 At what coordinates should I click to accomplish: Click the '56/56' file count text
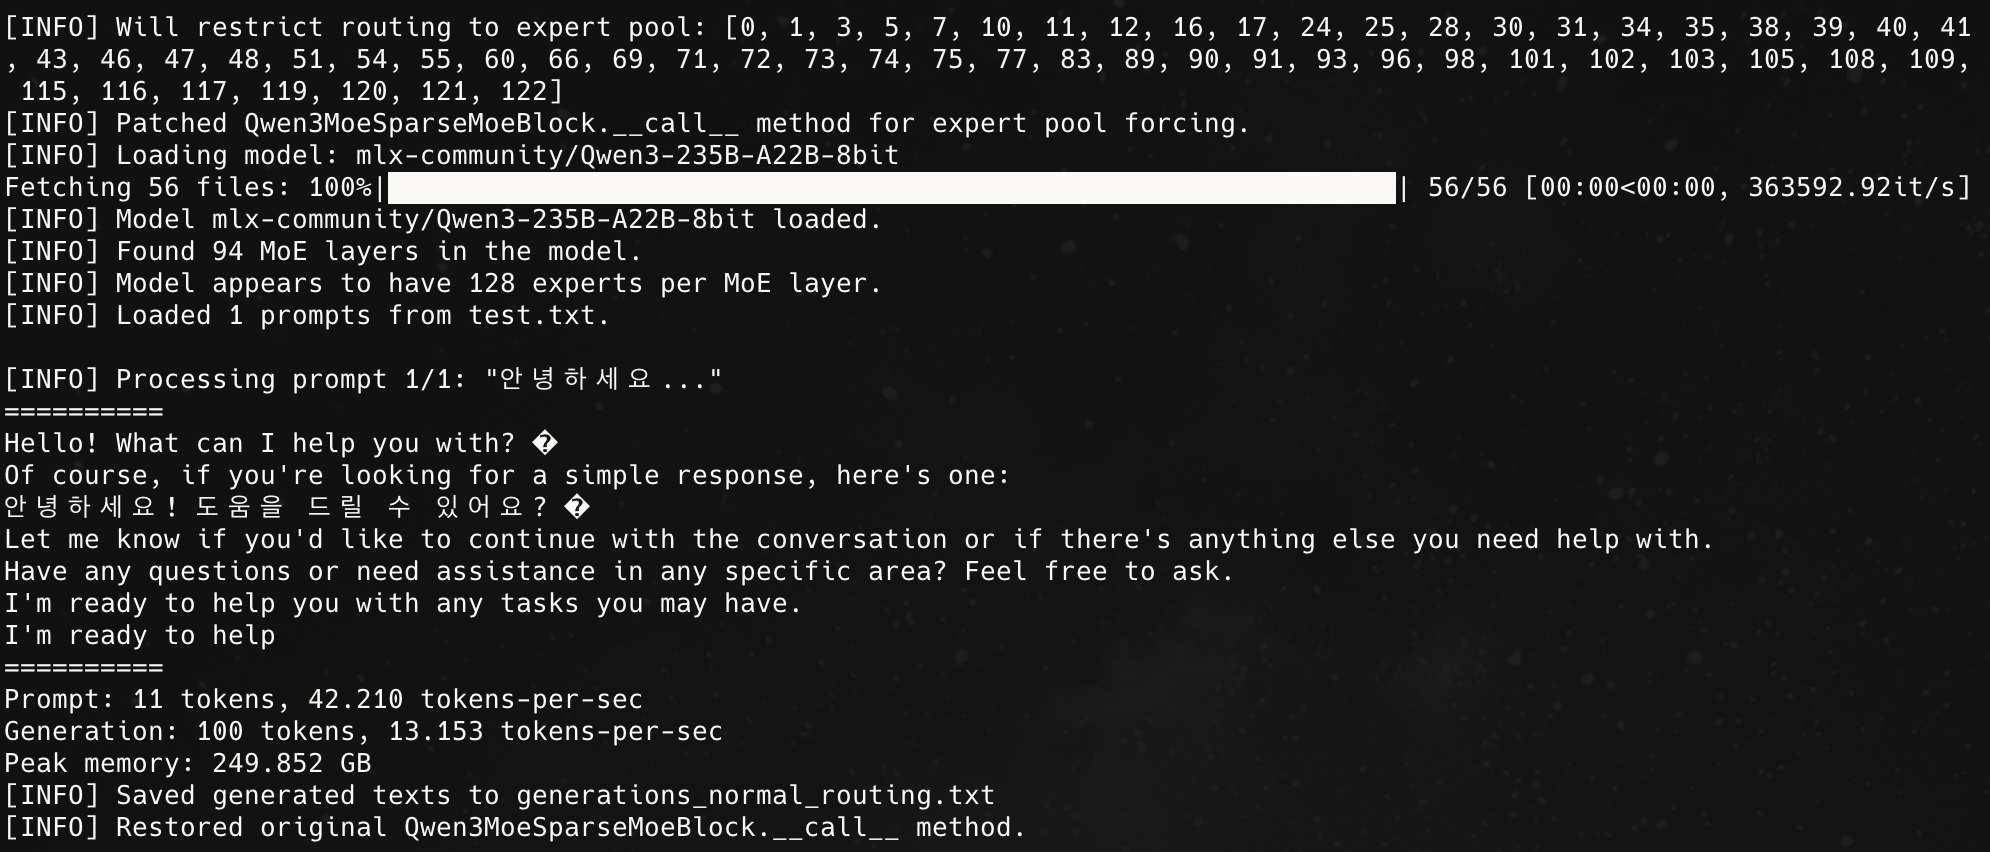tap(1467, 188)
